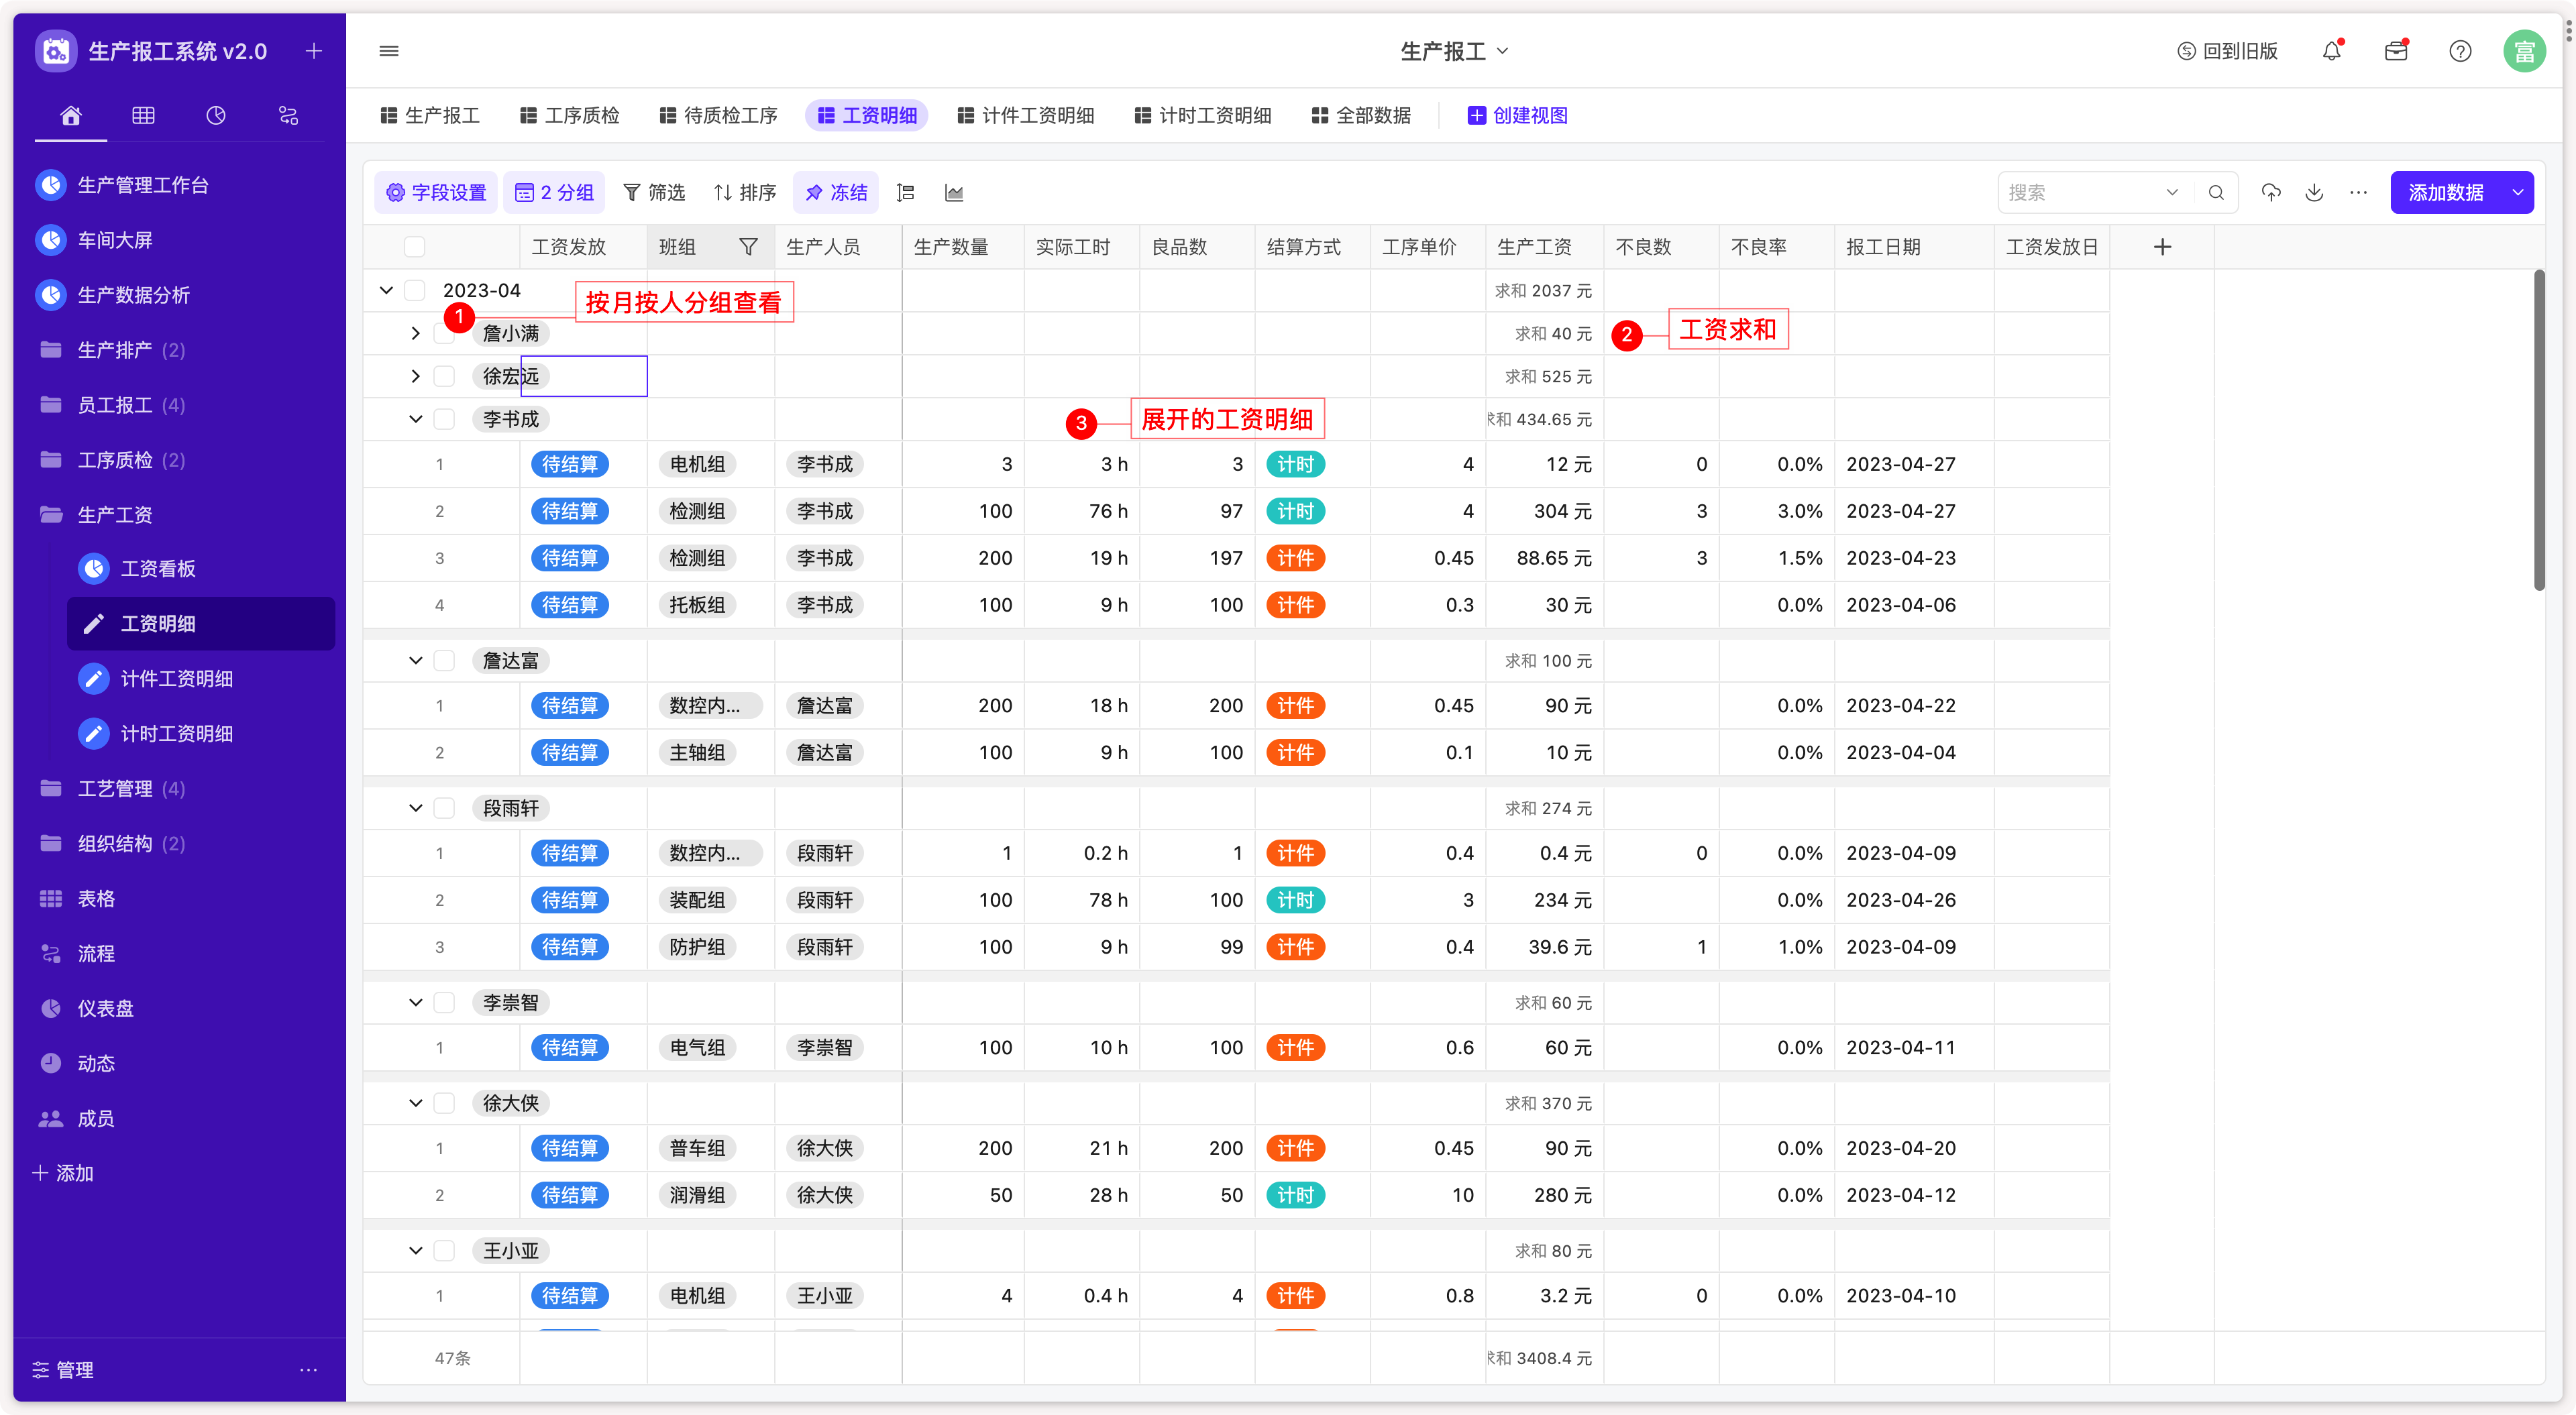Check the 李崇智 group checkbox

point(444,1003)
